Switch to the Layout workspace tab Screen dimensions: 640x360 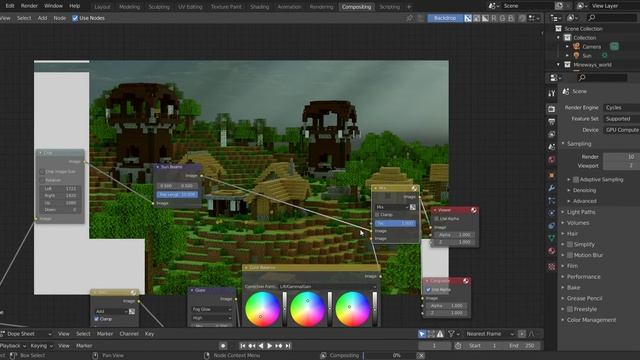[x=102, y=7]
